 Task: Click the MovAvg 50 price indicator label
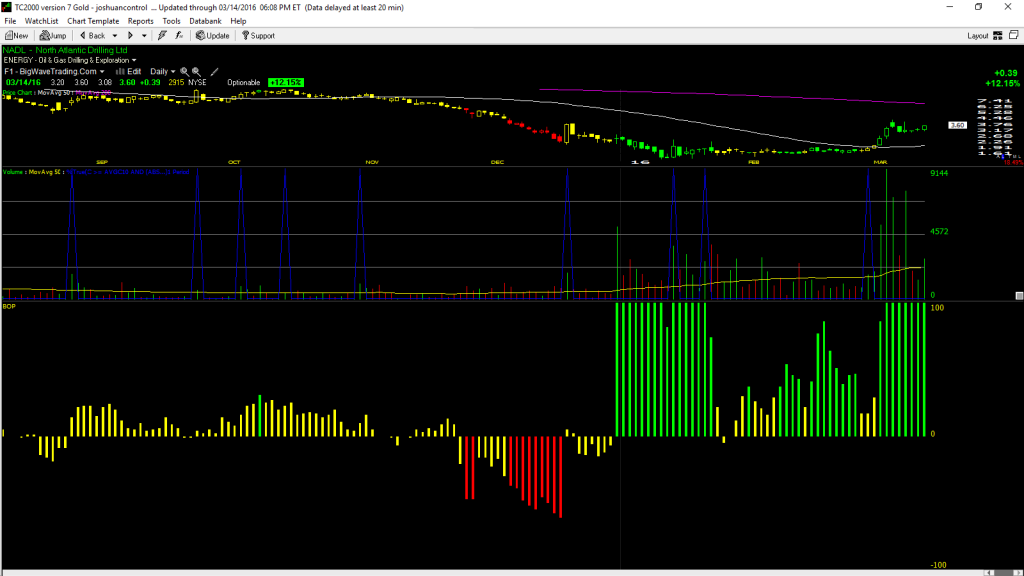[x=54, y=93]
